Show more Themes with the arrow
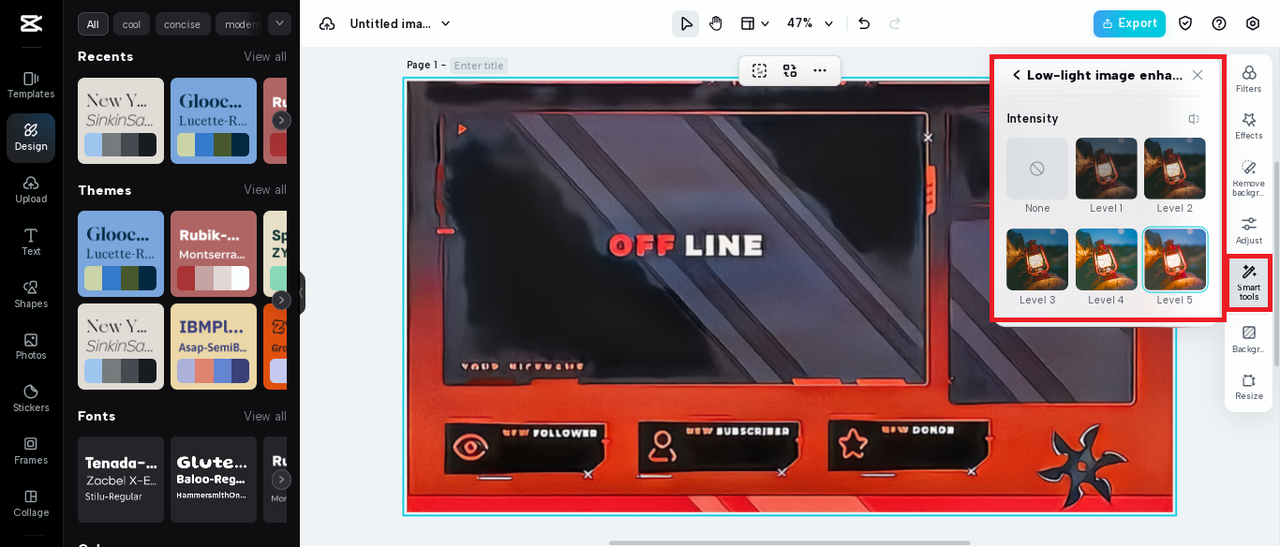 [x=282, y=300]
